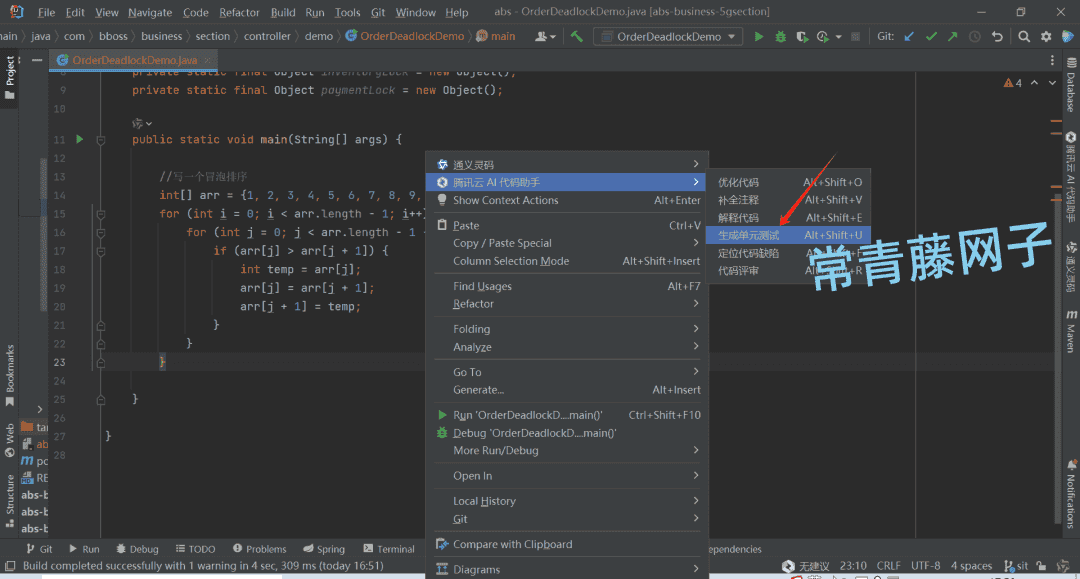Click the Git Update Project blue arrow
Viewport: 1080px width, 579px height.
coord(909,36)
